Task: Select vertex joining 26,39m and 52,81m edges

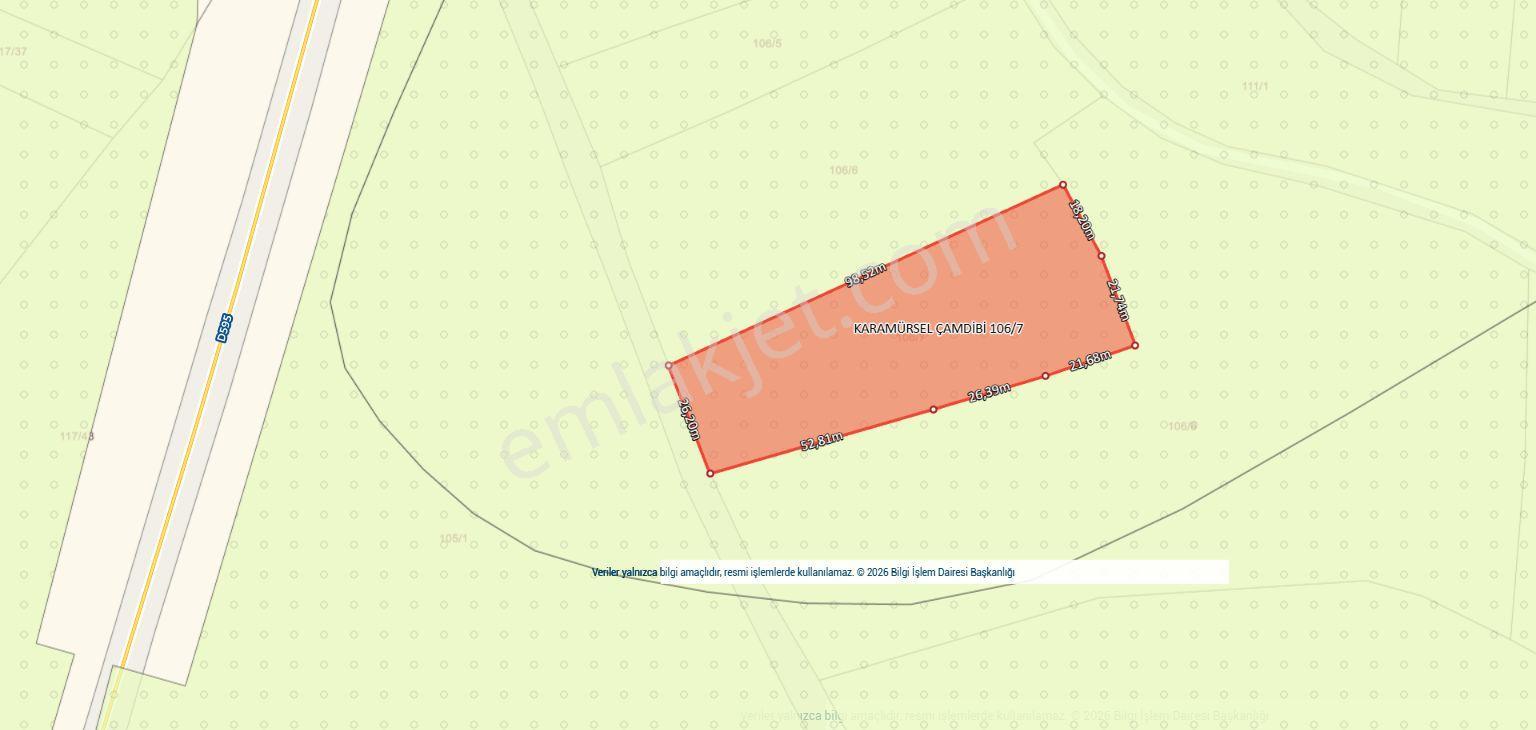Action: 933,409
